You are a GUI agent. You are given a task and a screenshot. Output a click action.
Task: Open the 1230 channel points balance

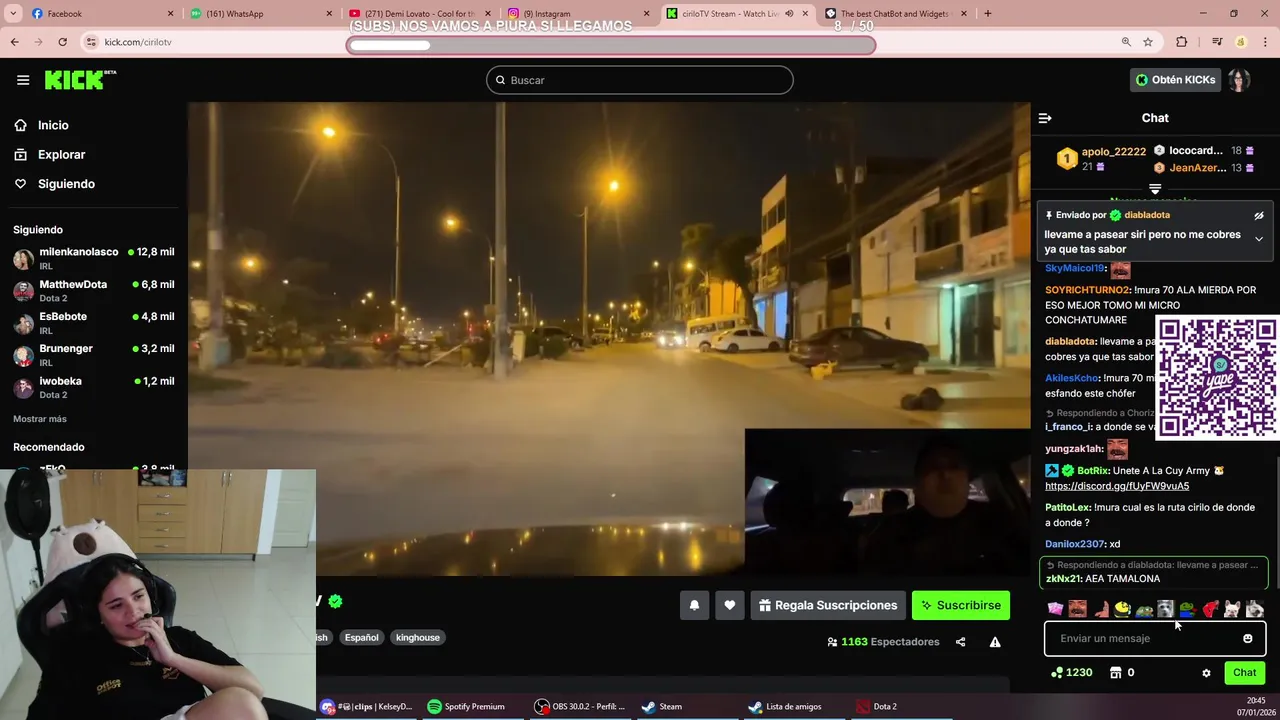tap(1071, 673)
